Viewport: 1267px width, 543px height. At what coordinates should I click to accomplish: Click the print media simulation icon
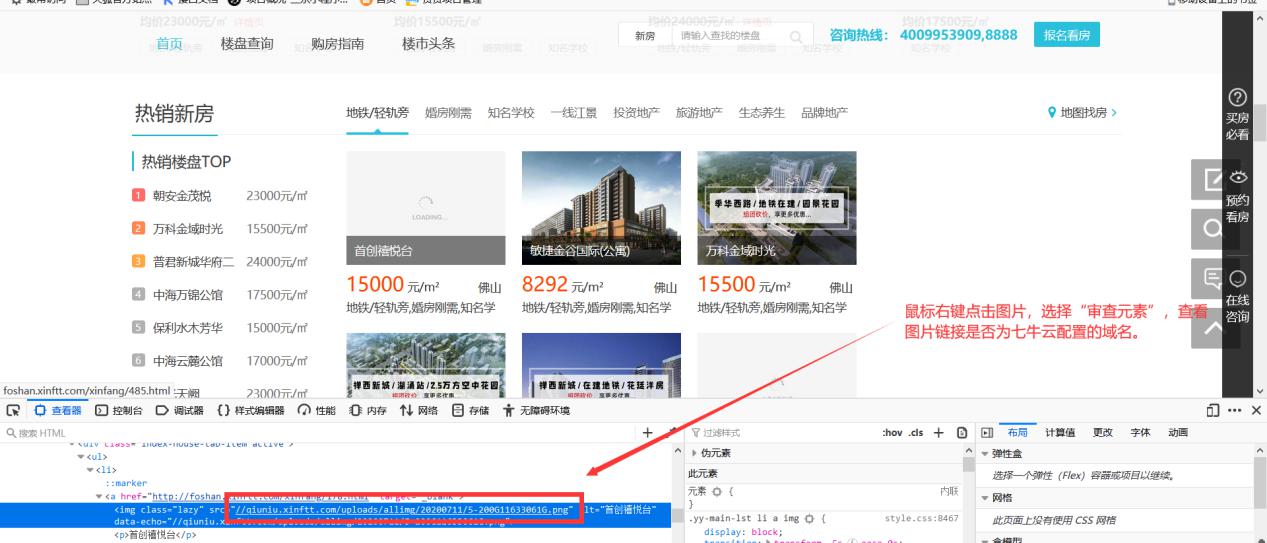pyautogui.click(x=961, y=432)
